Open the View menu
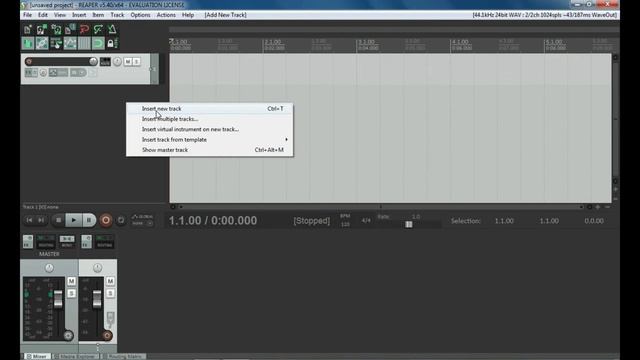640x360 pixels. 60,15
